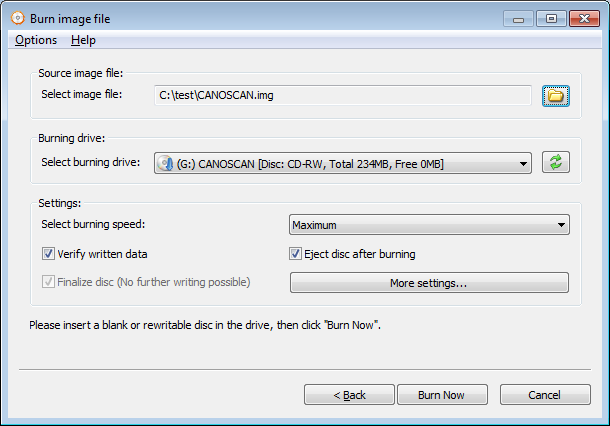Click the Burn Now button
Screen dimensions: 610x426
pos(442,395)
